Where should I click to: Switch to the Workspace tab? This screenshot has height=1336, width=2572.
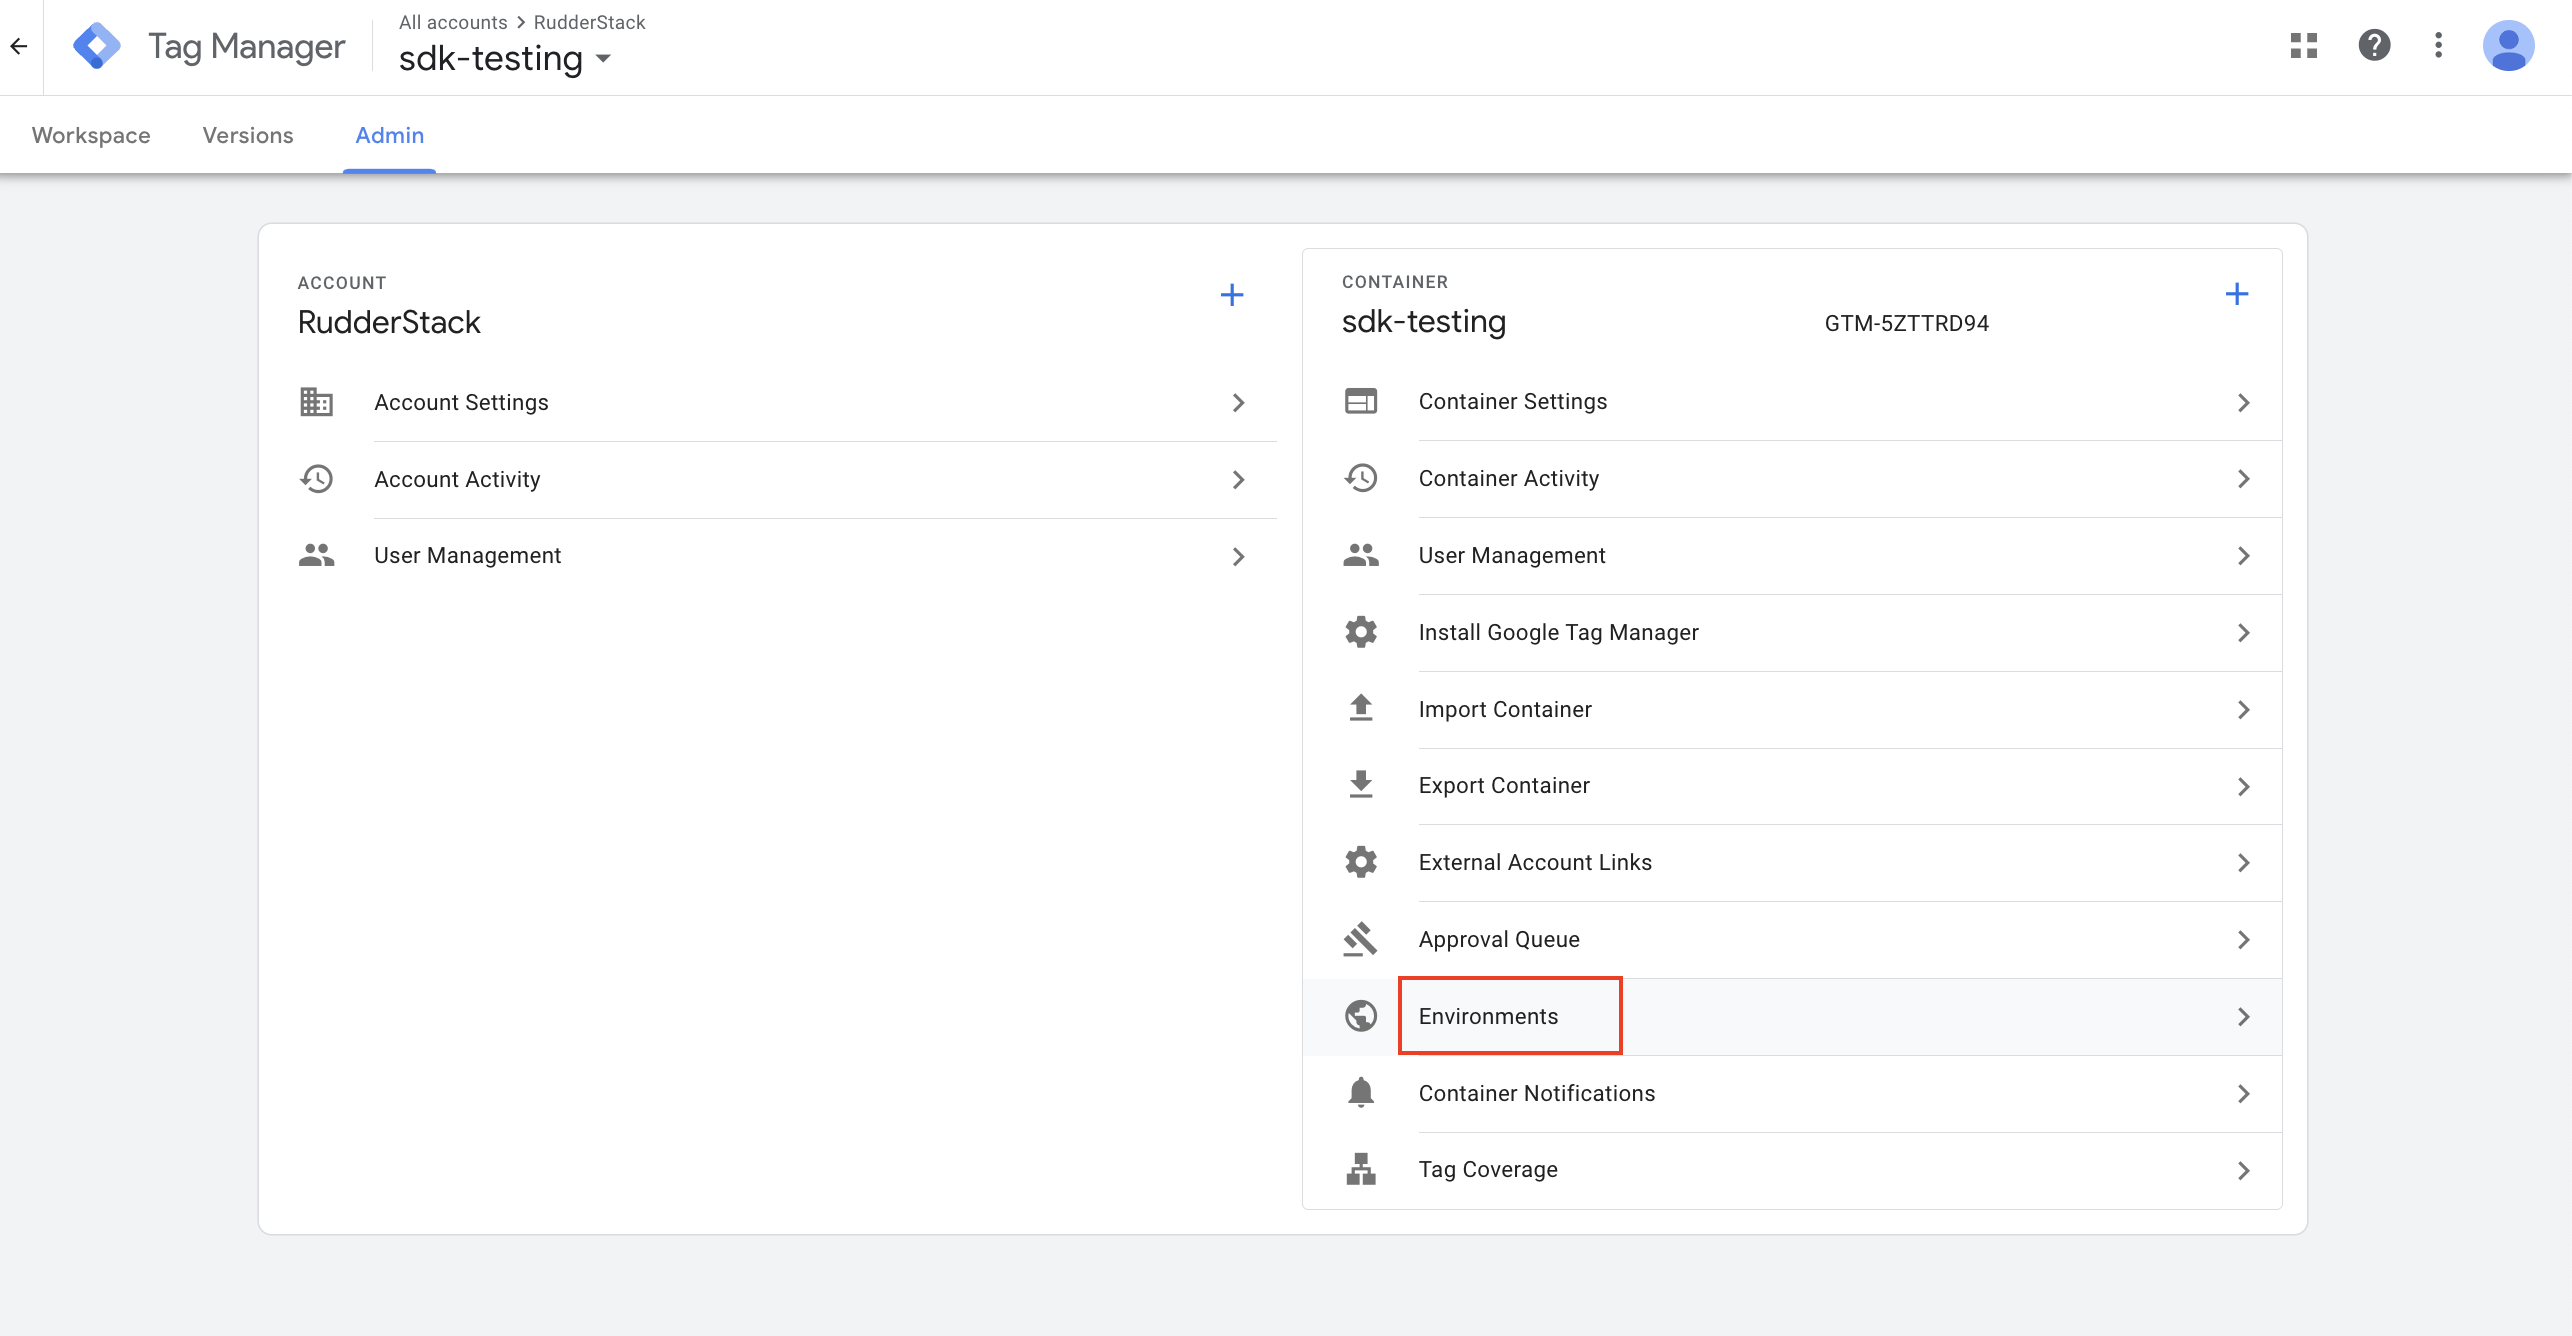click(91, 135)
